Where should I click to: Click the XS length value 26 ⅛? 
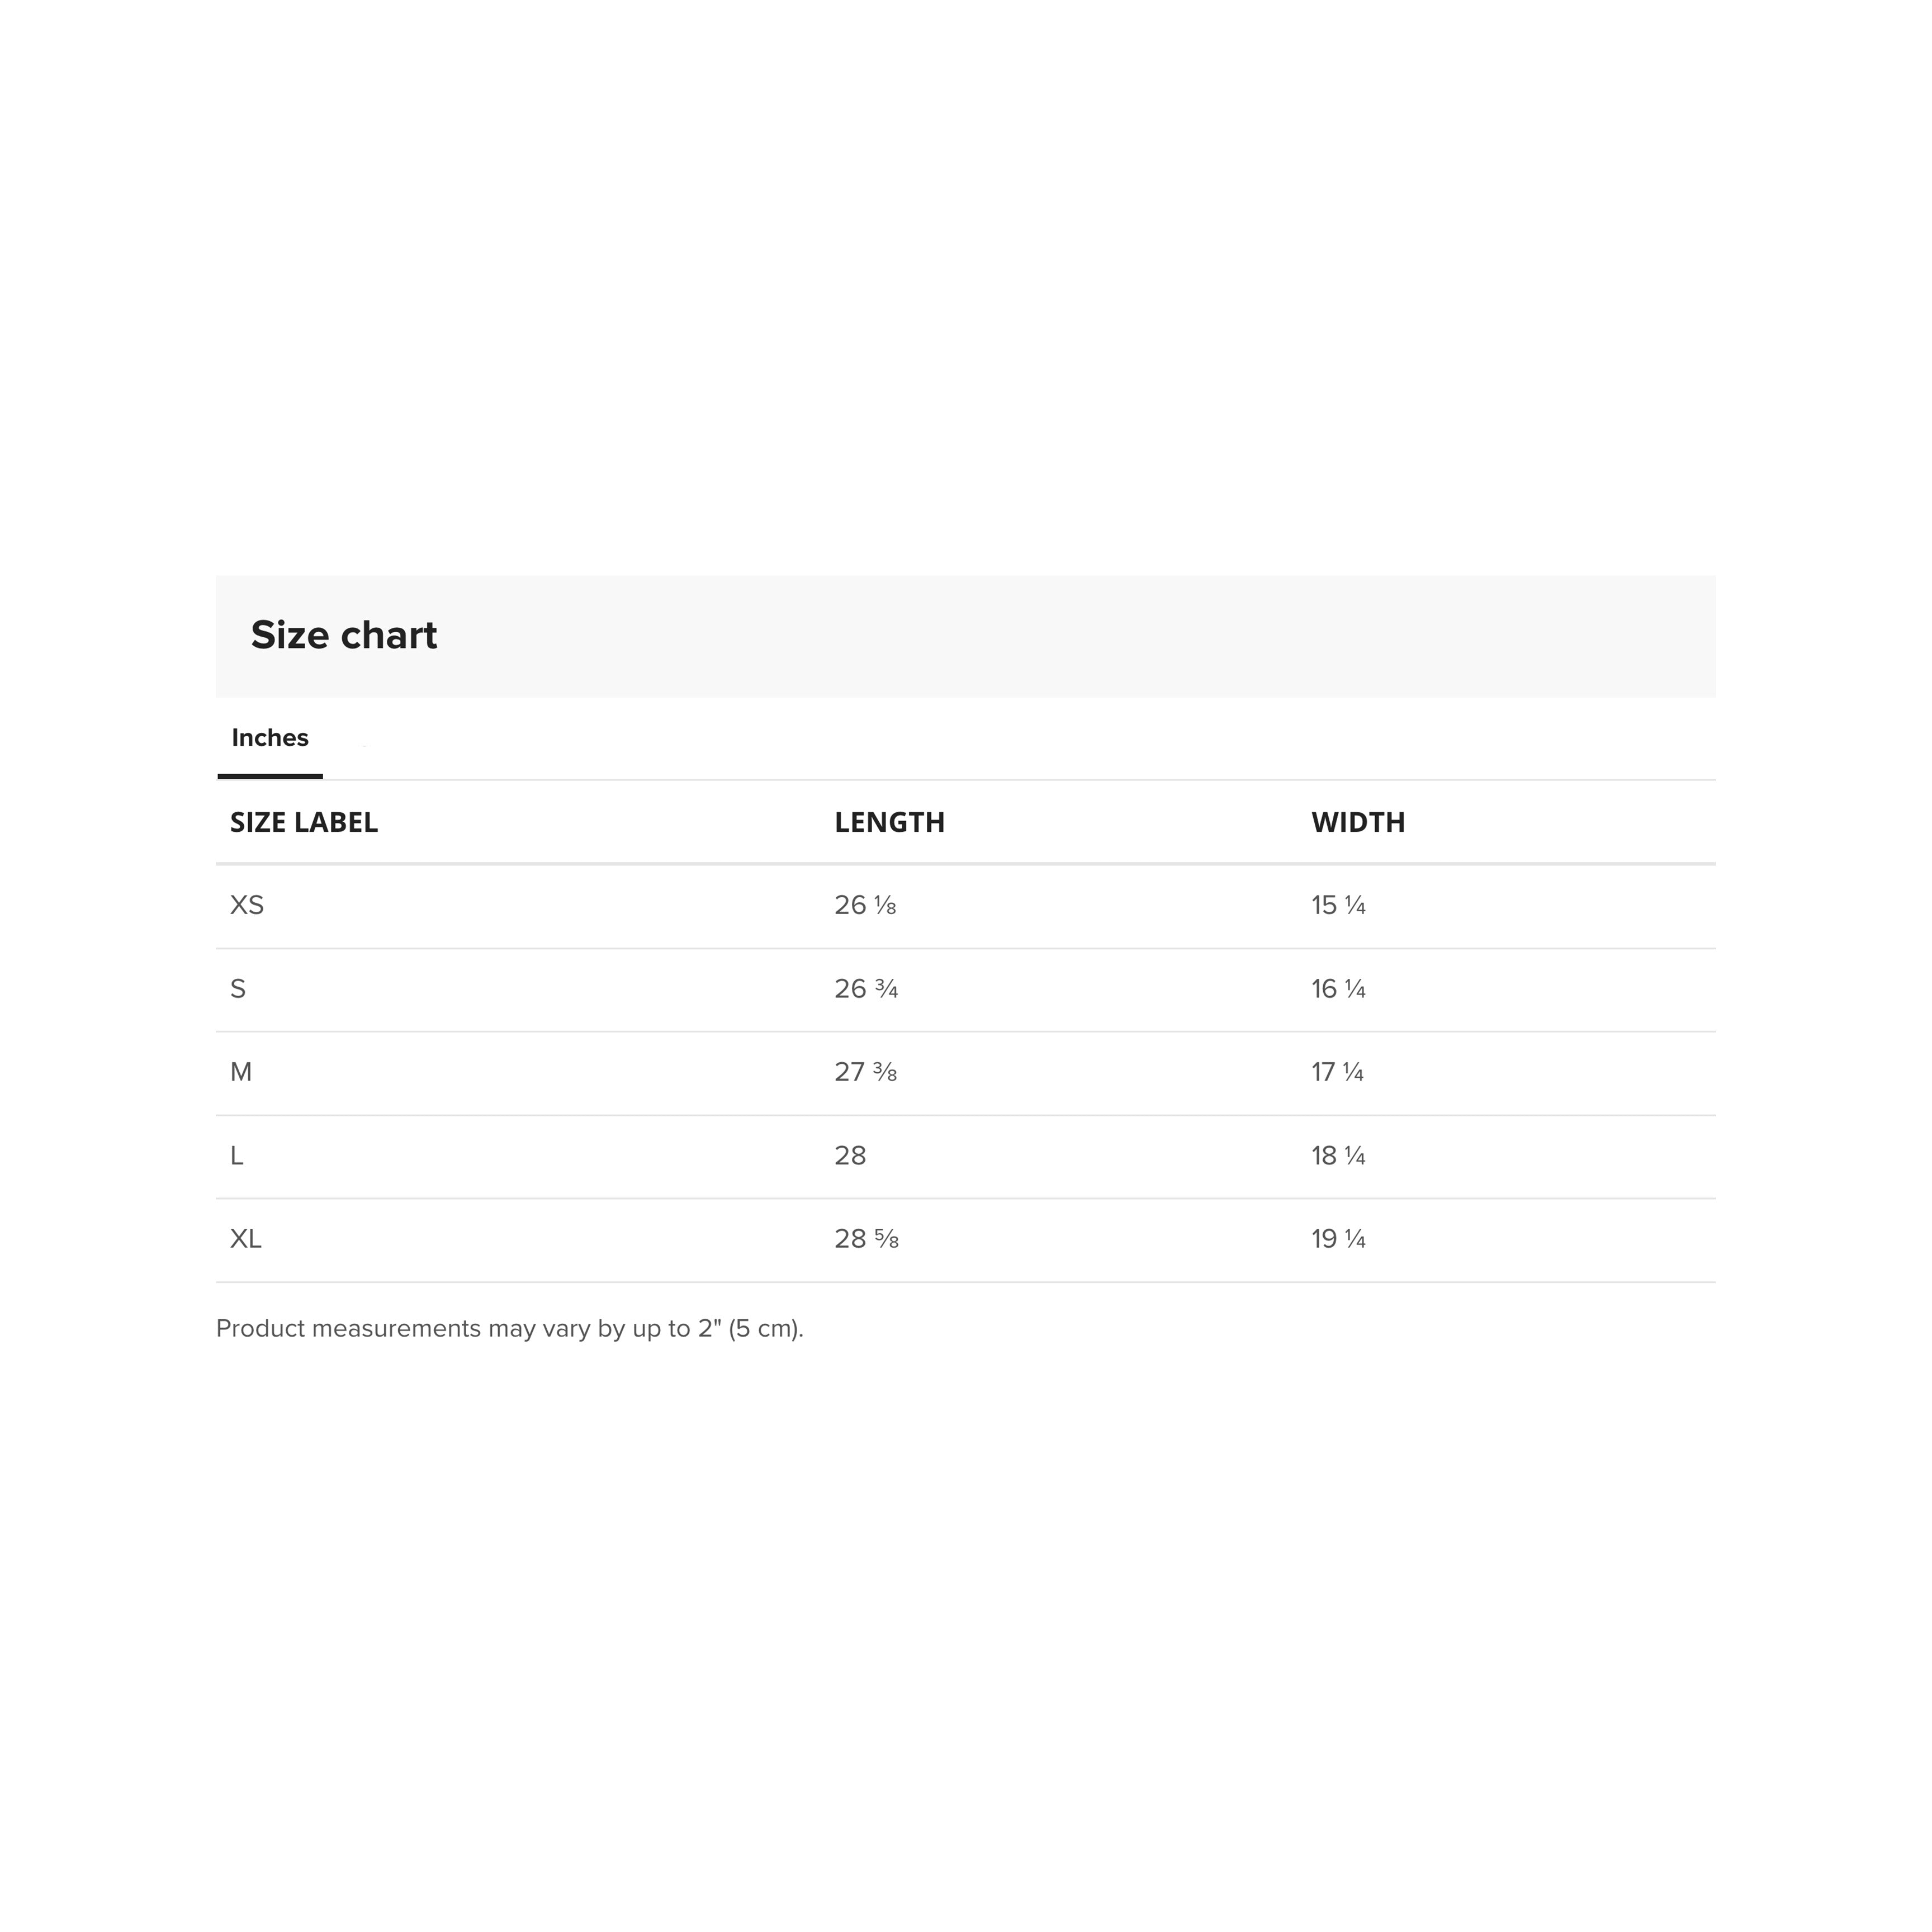pos(866,906)
